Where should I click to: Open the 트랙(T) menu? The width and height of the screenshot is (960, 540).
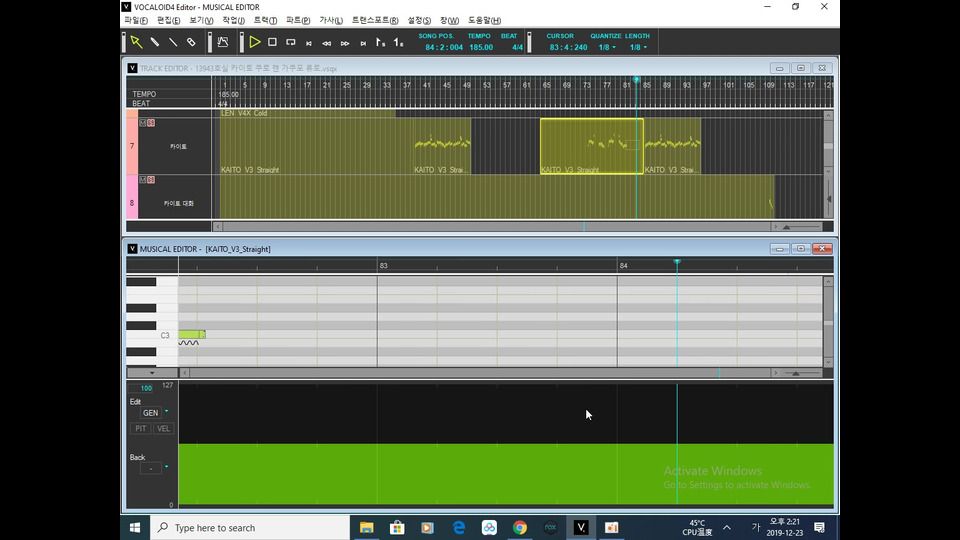coord(265,20)
